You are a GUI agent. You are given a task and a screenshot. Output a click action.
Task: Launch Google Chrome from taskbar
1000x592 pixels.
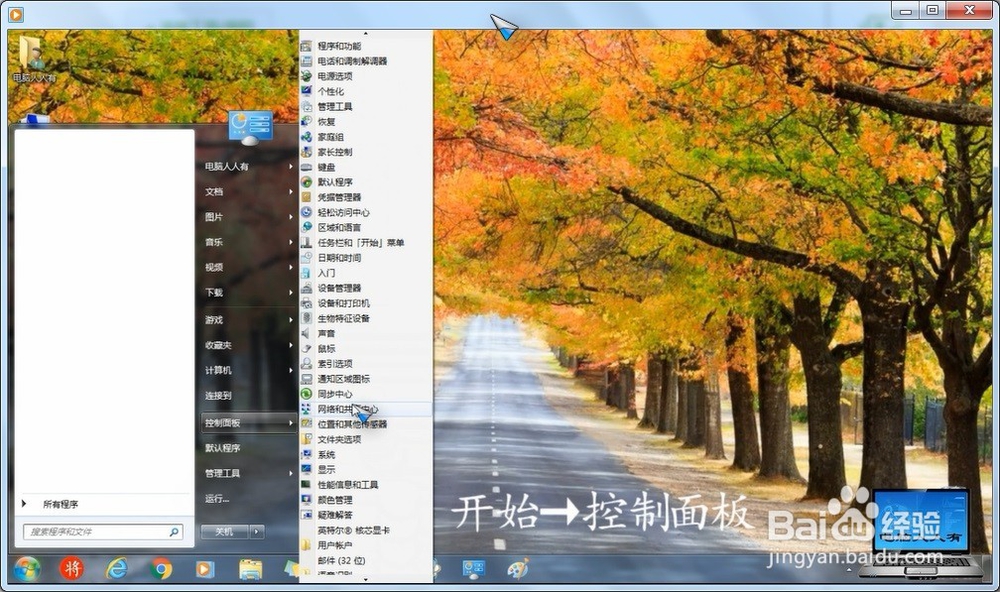click(161, 568)
